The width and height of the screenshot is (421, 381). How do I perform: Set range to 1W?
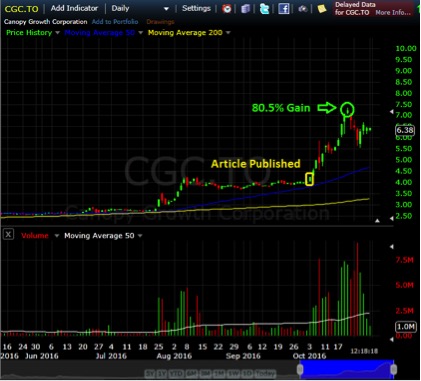coord(234,373)
